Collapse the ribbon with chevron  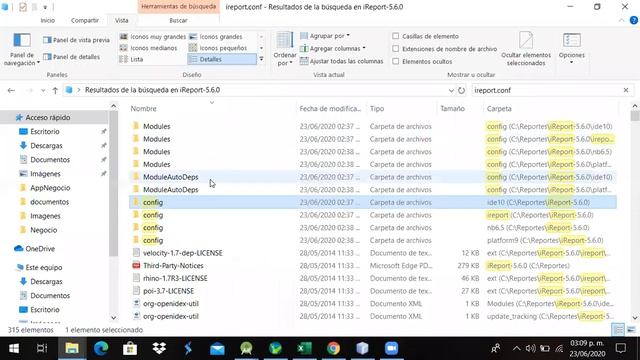(622, 20)
